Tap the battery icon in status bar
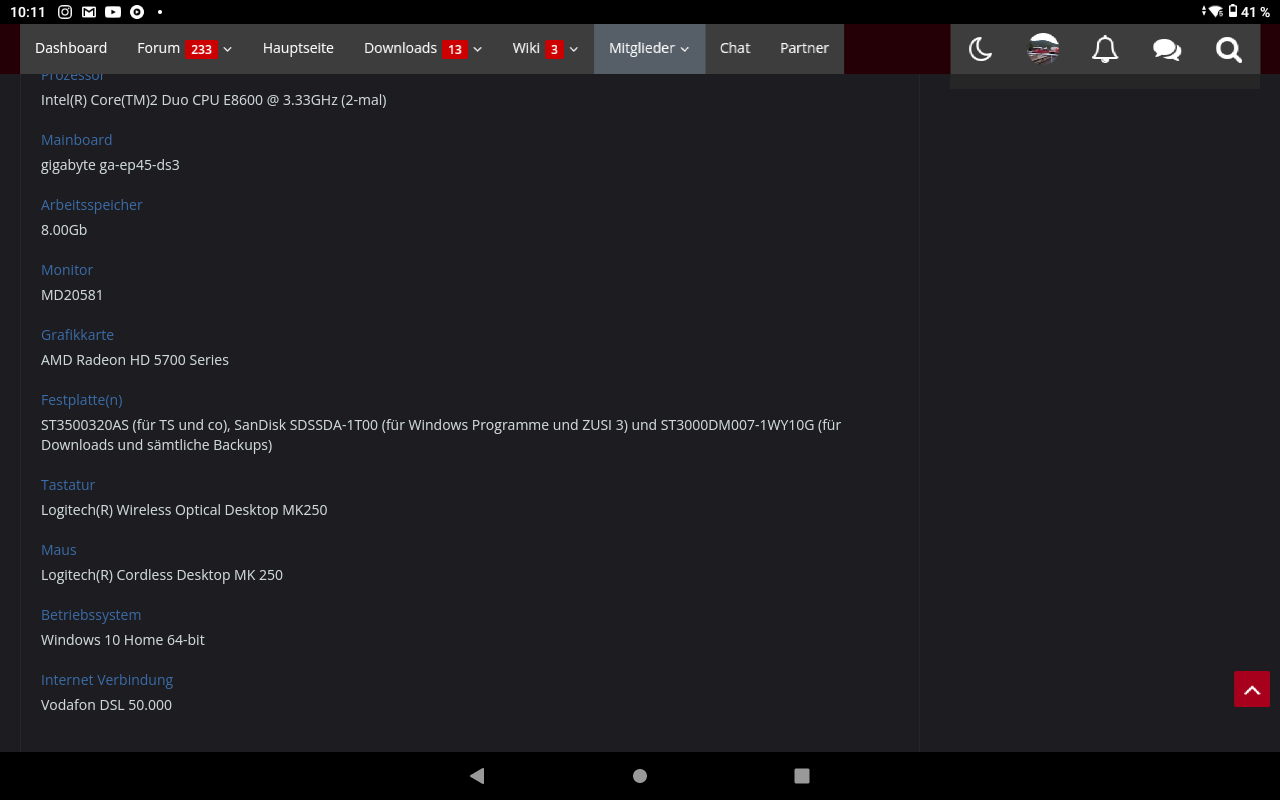 point(1233,12)
